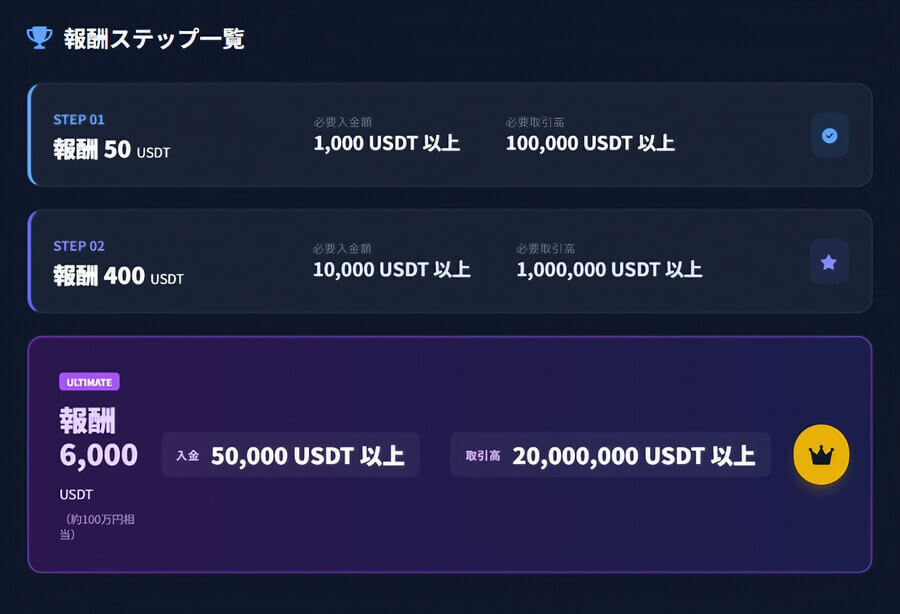Click the 取引高 20,000,000 USDT 以上 box
Image resolution: width=900 pixels, height=614 pixels.
pyautogui.click(x=610, y=455)
